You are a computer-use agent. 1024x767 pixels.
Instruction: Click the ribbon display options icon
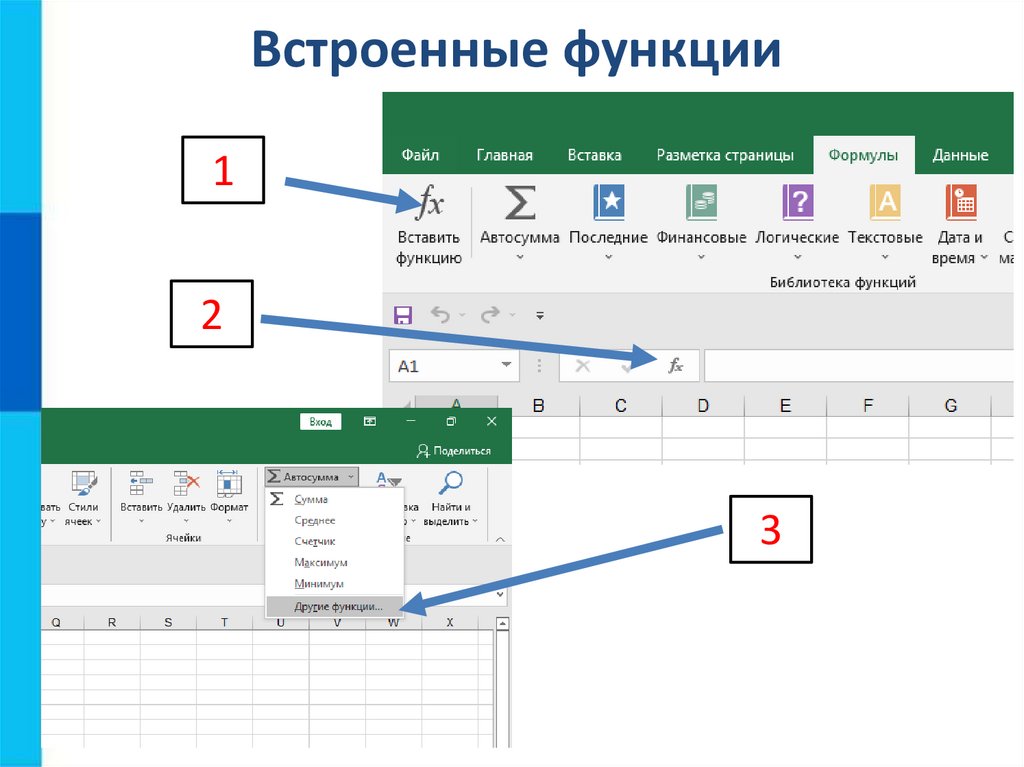pos(370,421)
